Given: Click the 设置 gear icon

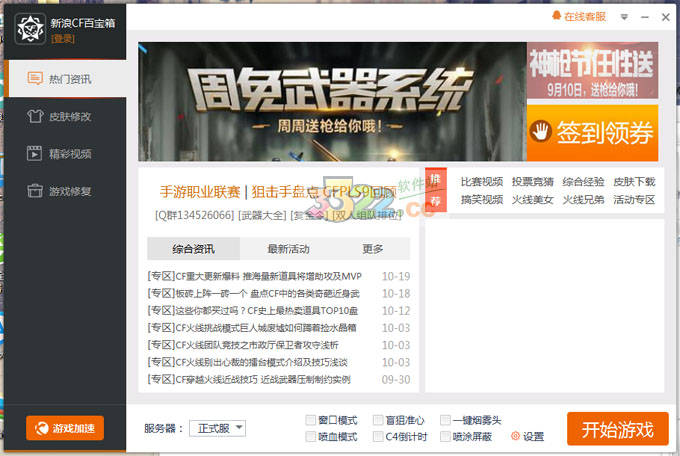Looking at the screenshot, I should pos(516,436).
